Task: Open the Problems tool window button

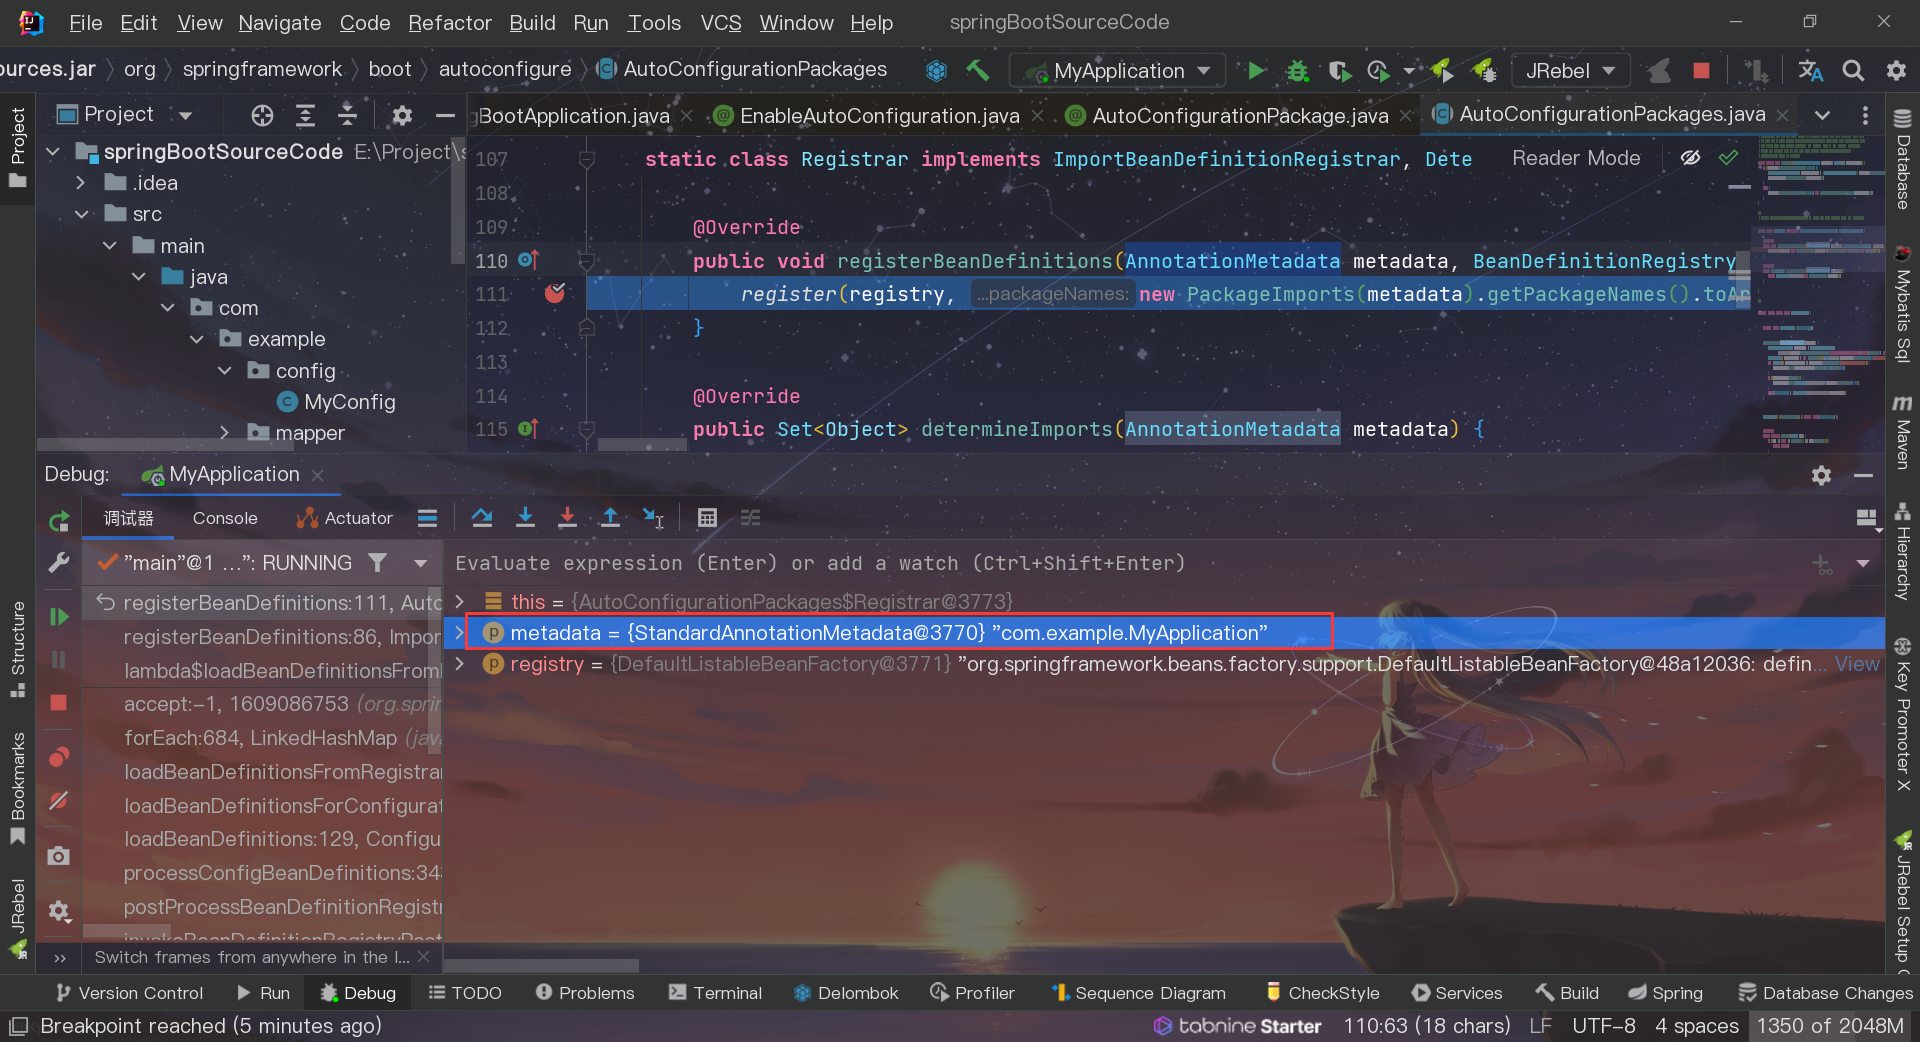Action: tap(585, 993)
